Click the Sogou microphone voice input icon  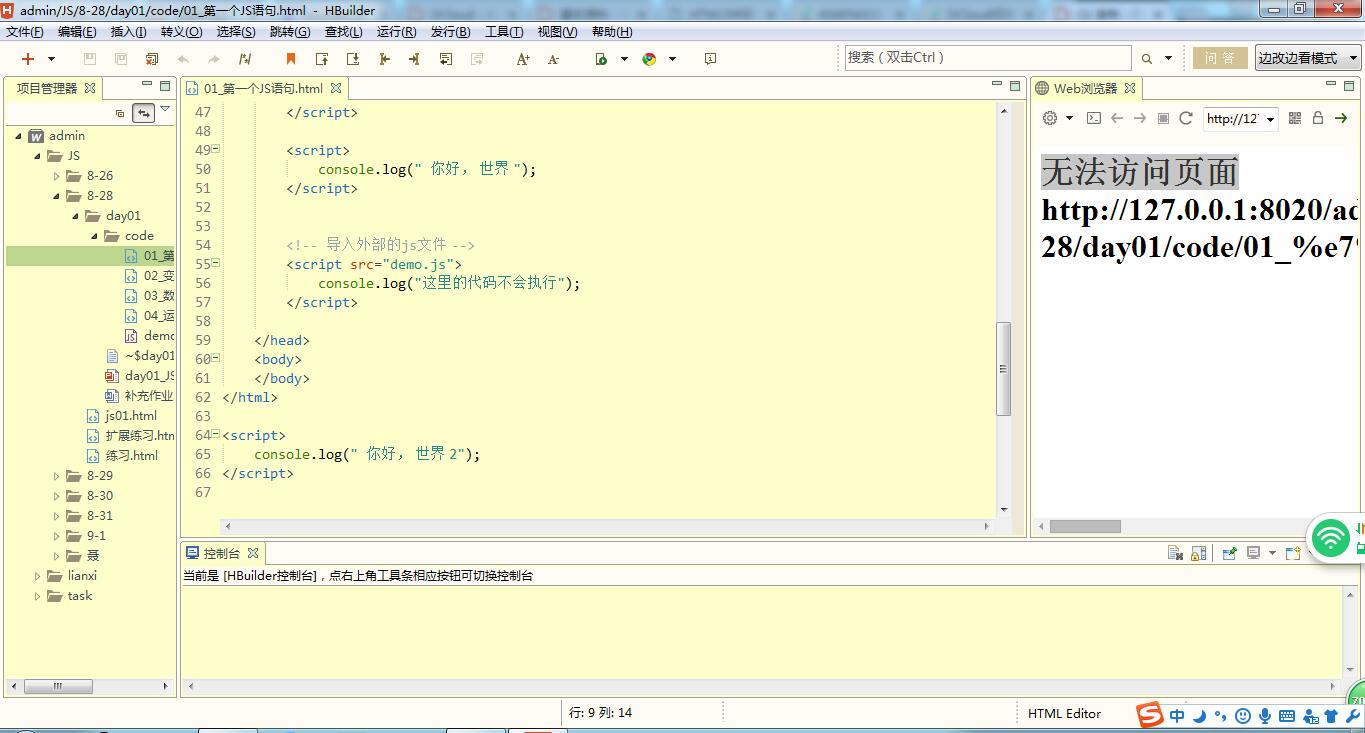pos(1265,716)
